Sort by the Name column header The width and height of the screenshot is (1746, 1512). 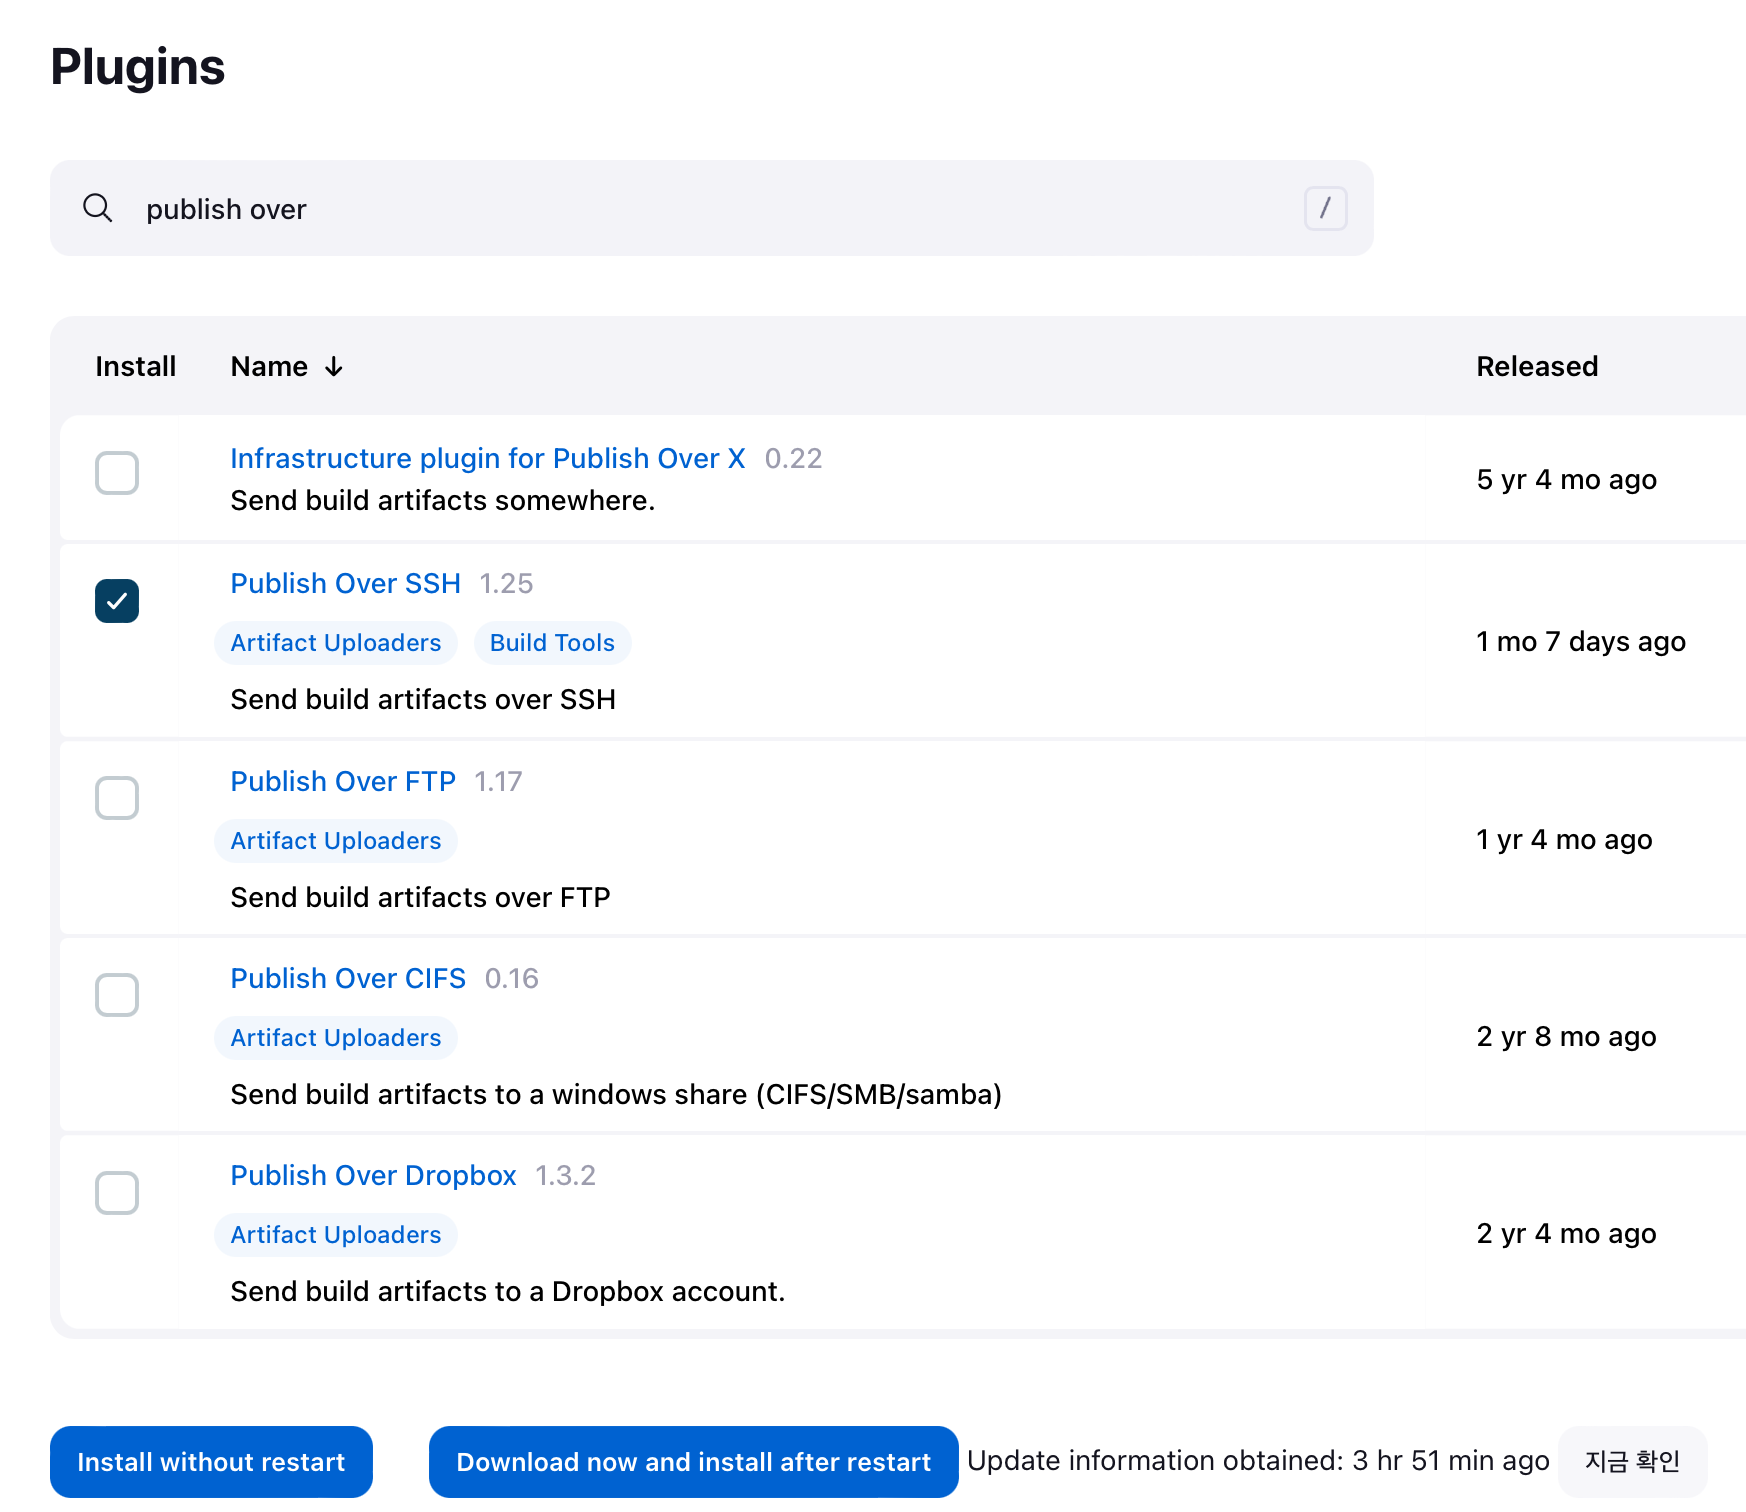pyautogui.click(x=287, y=367)
